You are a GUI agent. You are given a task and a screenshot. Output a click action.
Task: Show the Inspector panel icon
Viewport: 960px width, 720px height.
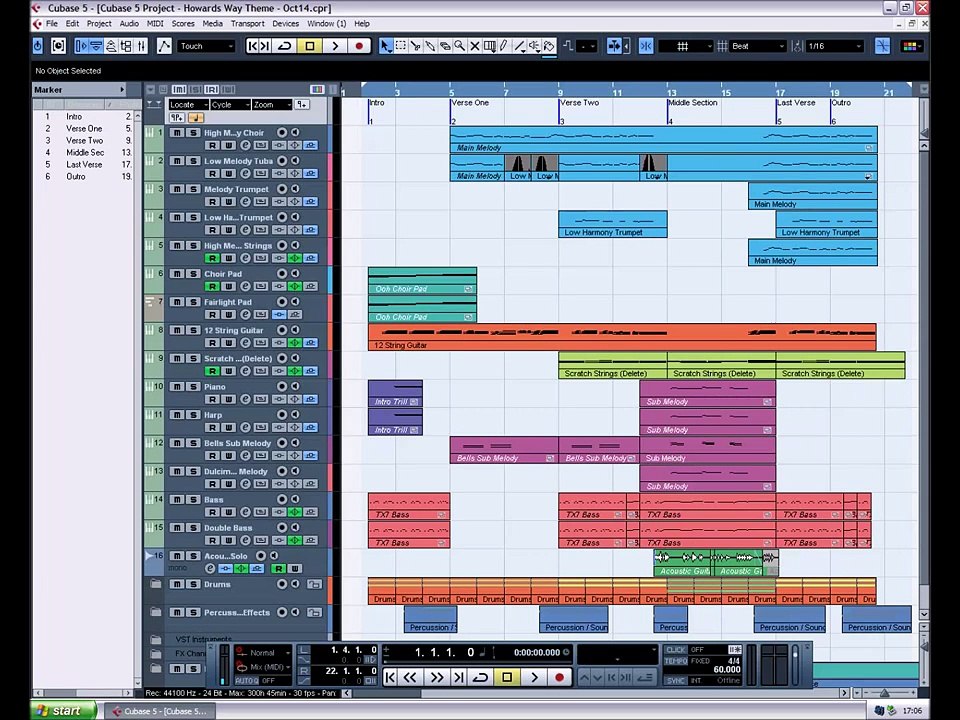81,46
